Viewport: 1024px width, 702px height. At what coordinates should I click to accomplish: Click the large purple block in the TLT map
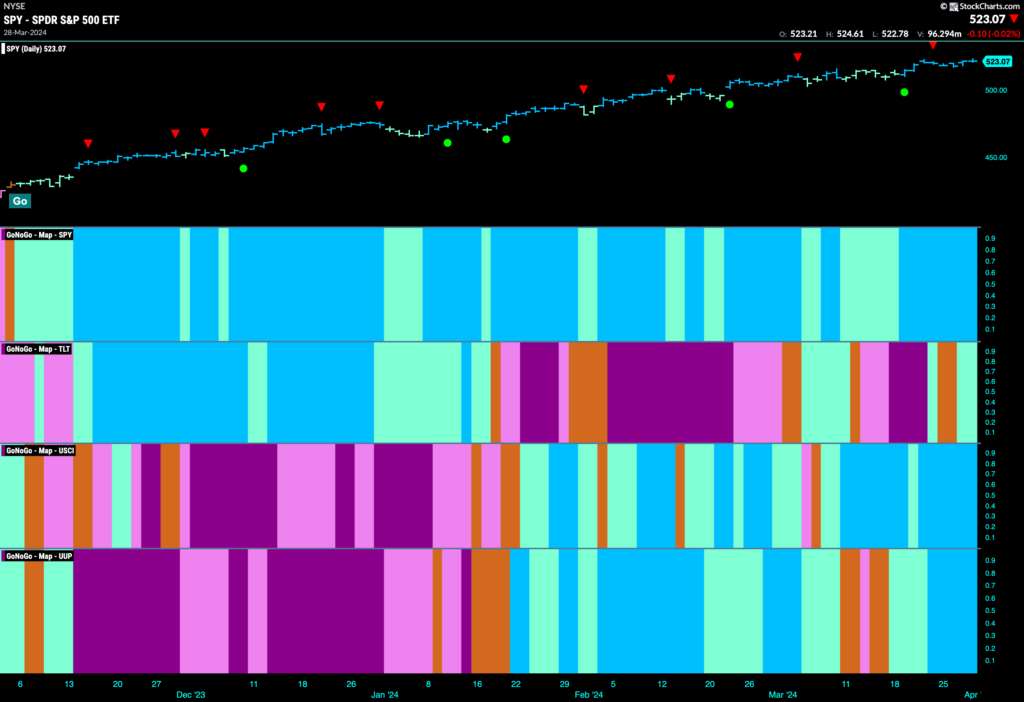tap(670, 392)
